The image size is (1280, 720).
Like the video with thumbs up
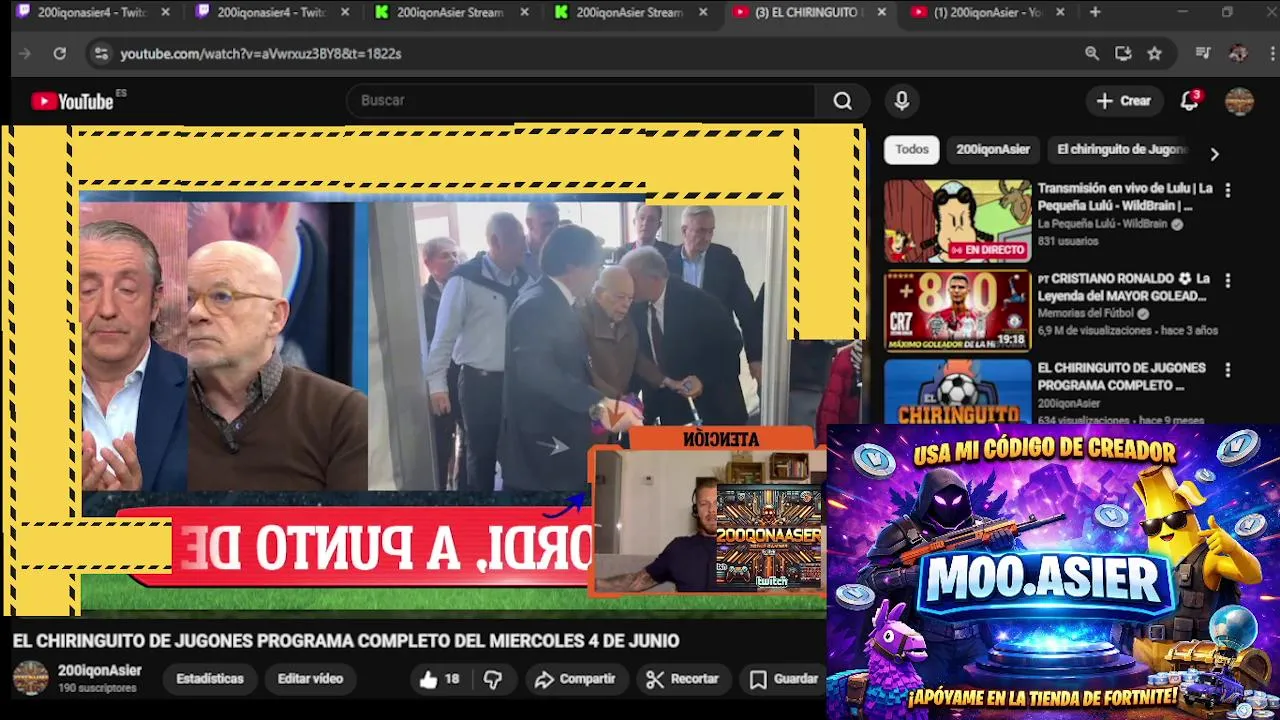point(439,679)
